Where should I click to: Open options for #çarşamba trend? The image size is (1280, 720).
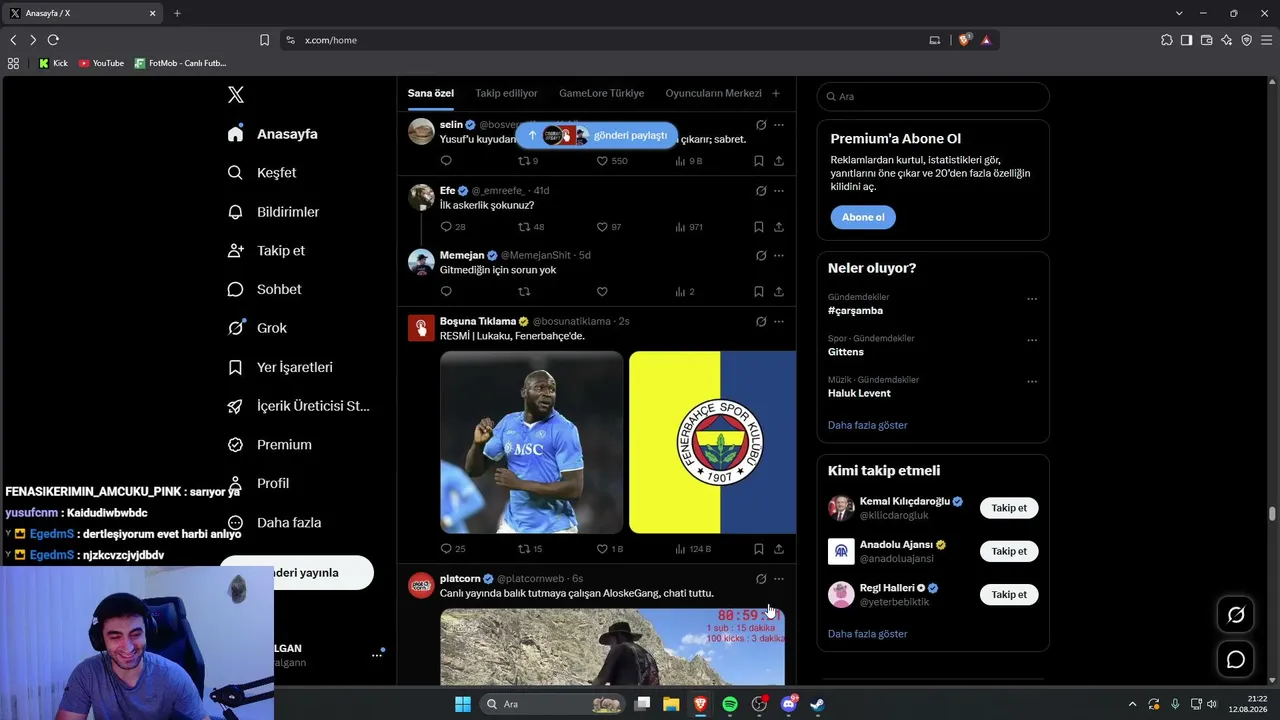pyautogui.click(x=1032, y=299)
